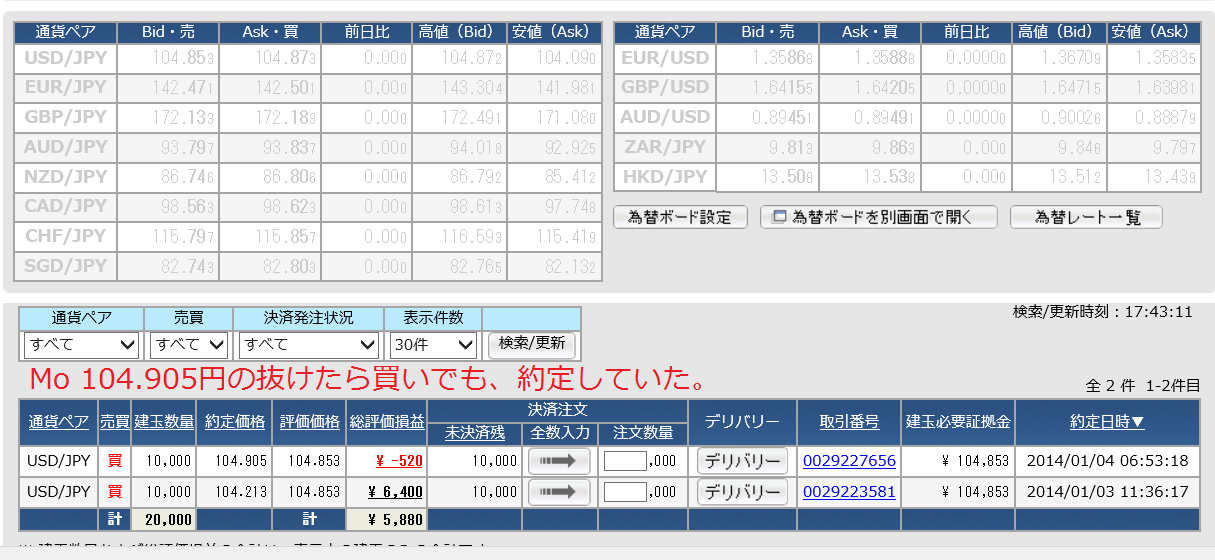This screenshot has height=560, width=1215.
Task: Open the 通貨ペア filter dropdown
Action: click(x=81, y=345)
